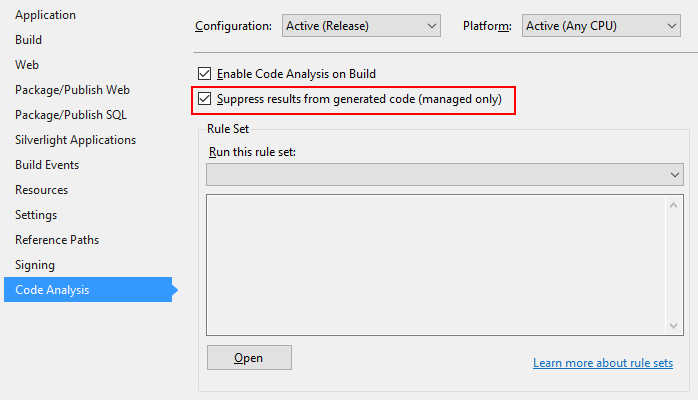Click inside the rule set description box
The height and width of the screenshot is (400, 698).
pyautogui.click(x=435, y=265)
